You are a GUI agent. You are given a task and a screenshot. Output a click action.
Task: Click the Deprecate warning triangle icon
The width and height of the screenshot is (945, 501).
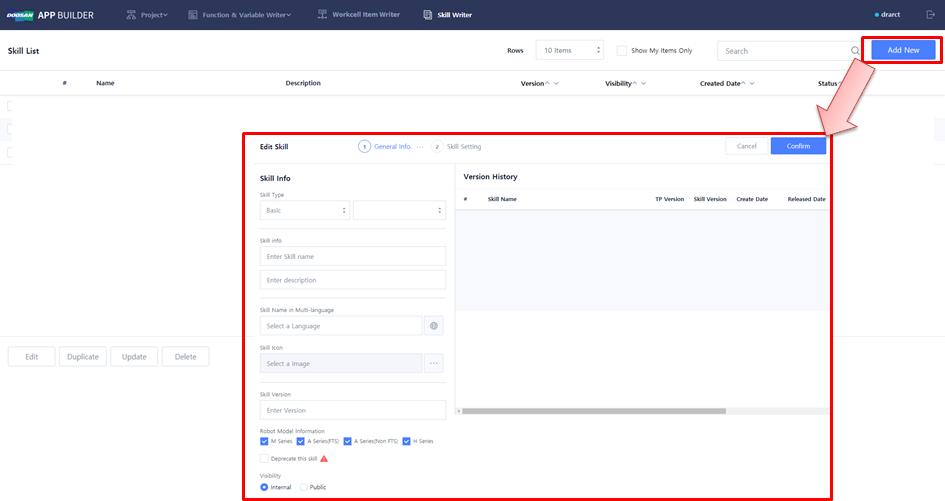coord(324,458)
